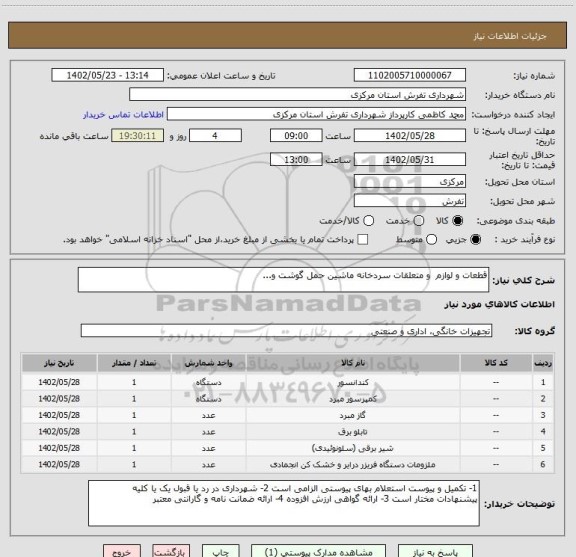Click the response time 09:00 field
Screen dimensions: 576x557
click(296, 136)
